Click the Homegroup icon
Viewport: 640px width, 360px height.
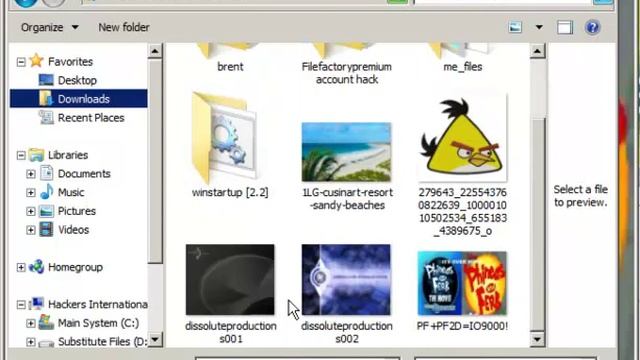click(36, 267)
